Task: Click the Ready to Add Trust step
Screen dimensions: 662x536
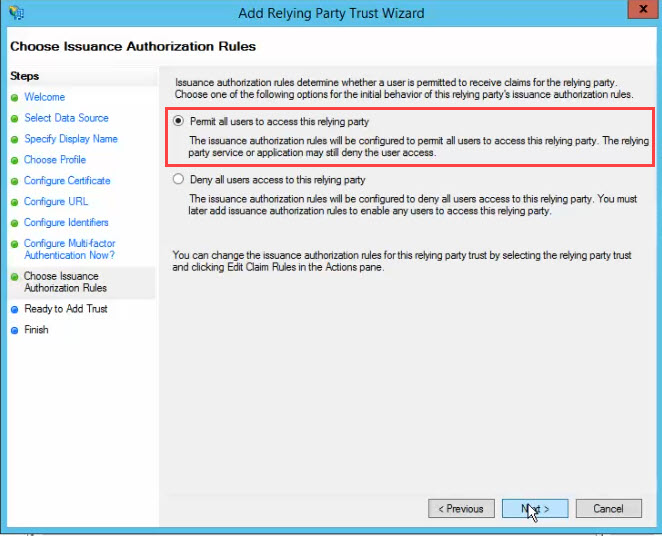Action: point(66,309)
